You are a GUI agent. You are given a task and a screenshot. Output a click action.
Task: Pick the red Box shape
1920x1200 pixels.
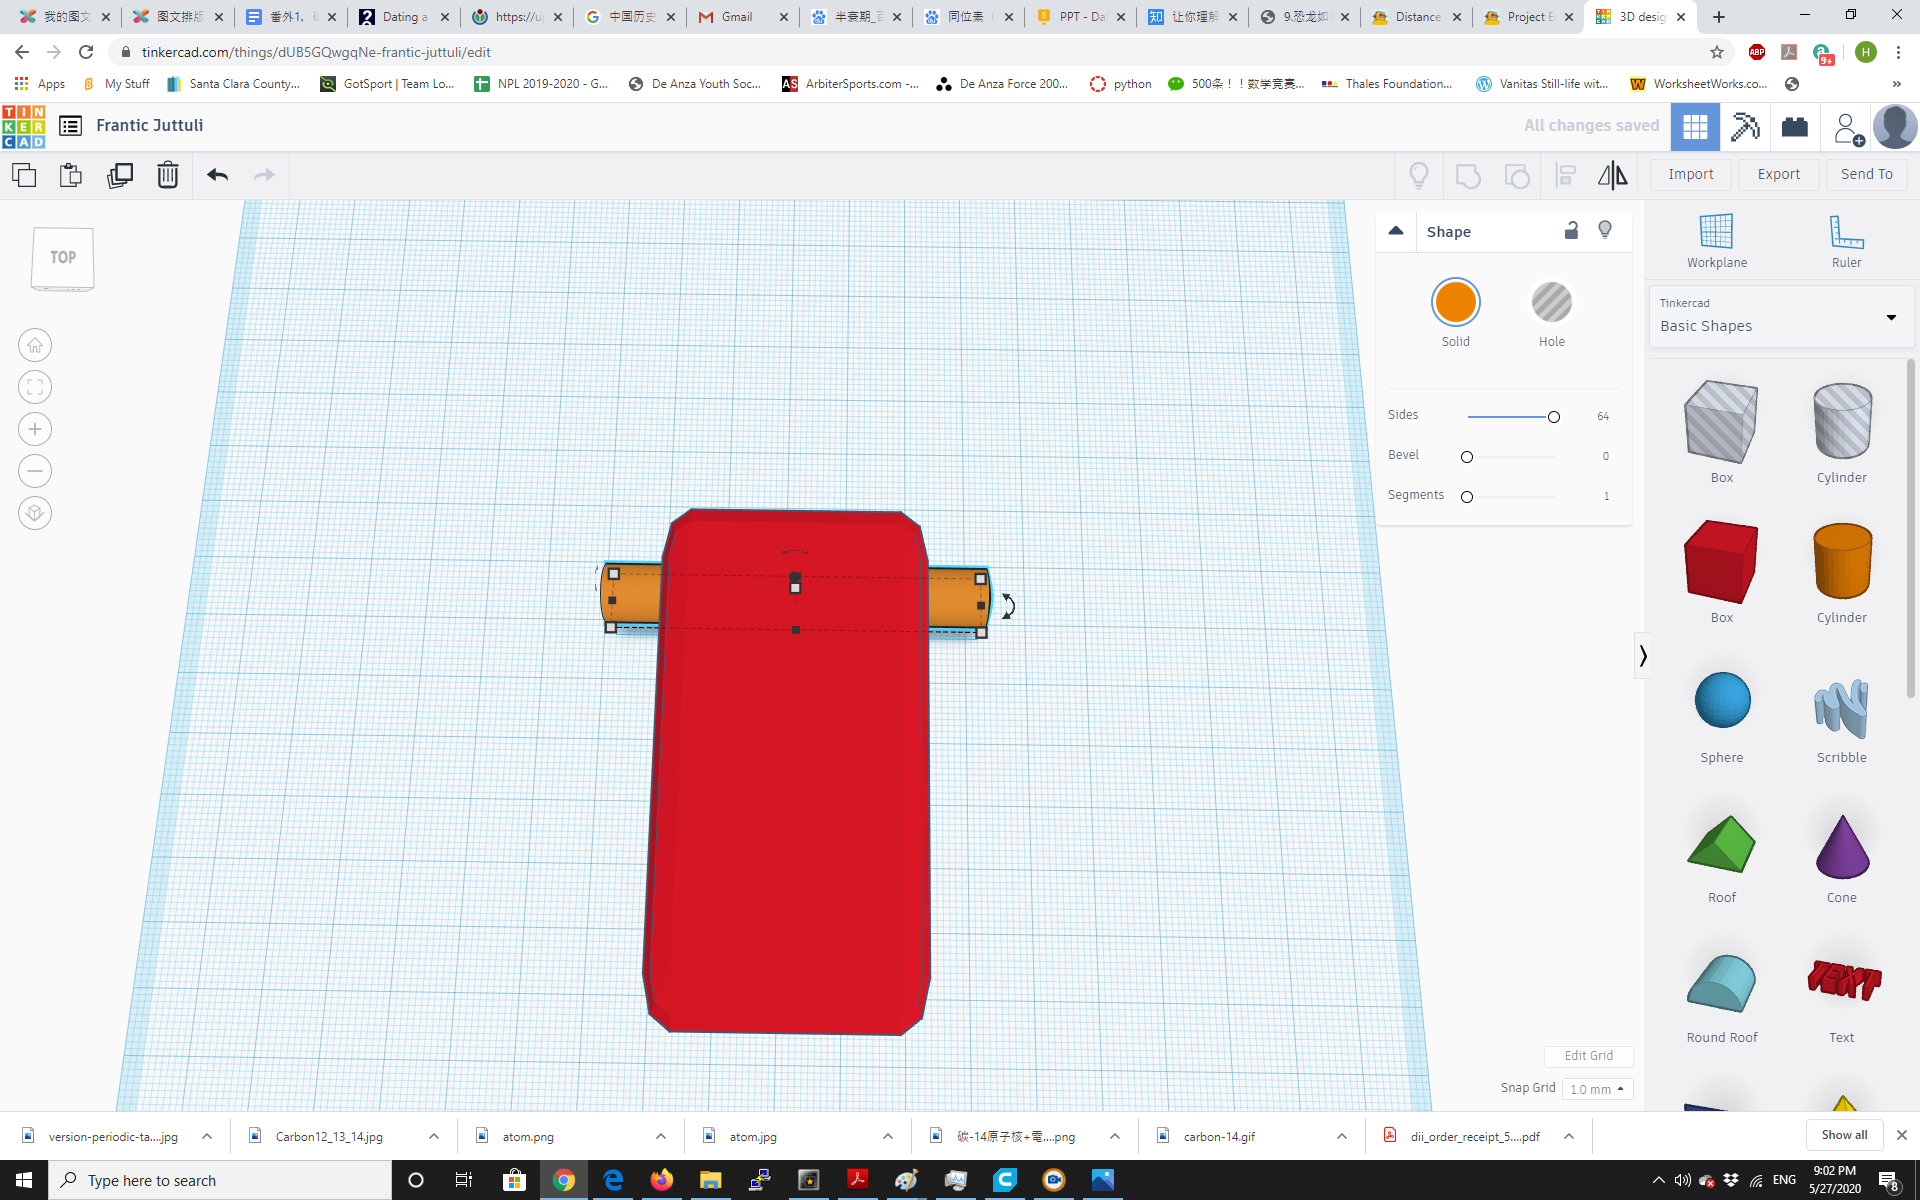pos(1721,562)
